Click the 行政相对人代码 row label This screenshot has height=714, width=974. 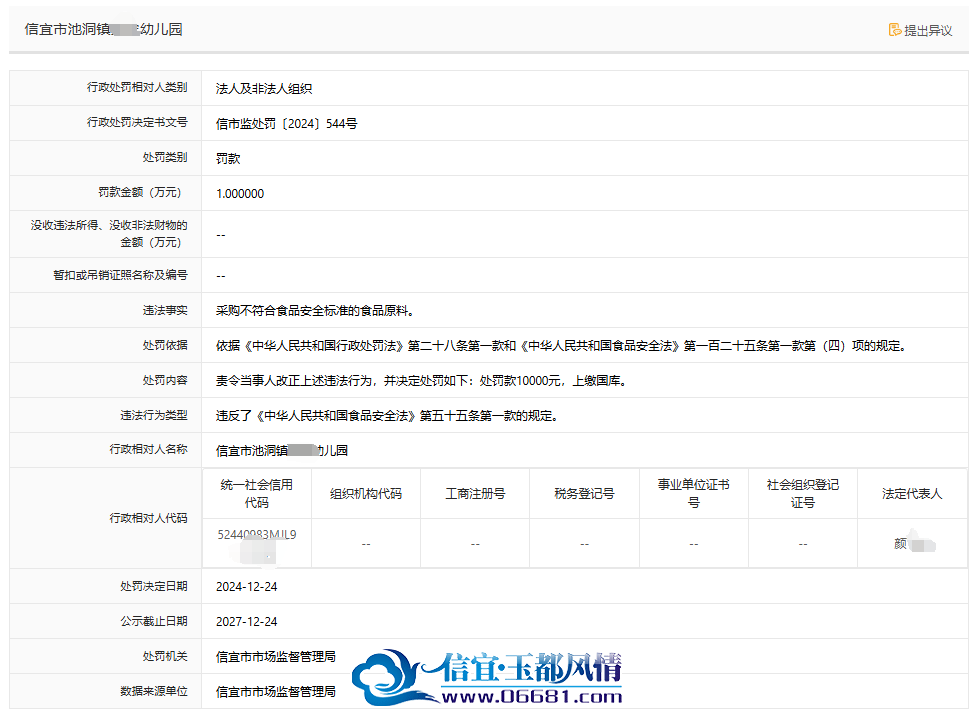(x=148, y=518)
